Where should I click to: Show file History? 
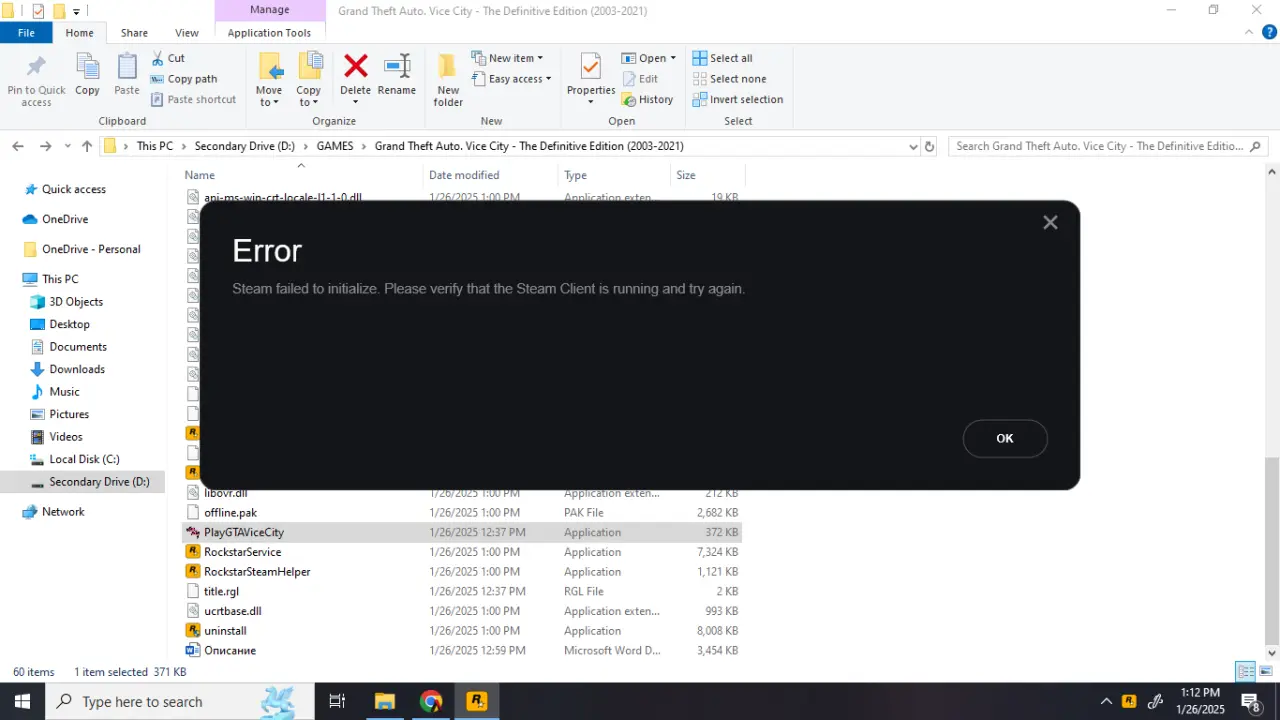pos(647,99)
